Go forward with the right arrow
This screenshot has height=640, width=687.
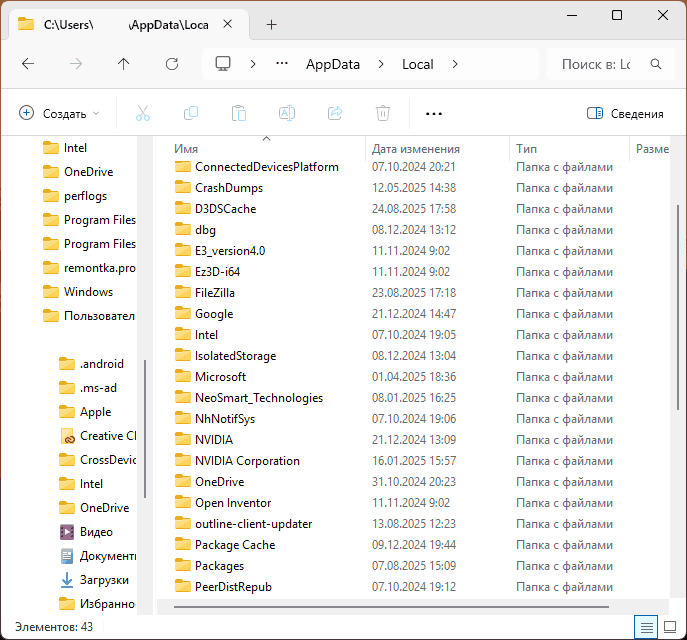[76, 64]
